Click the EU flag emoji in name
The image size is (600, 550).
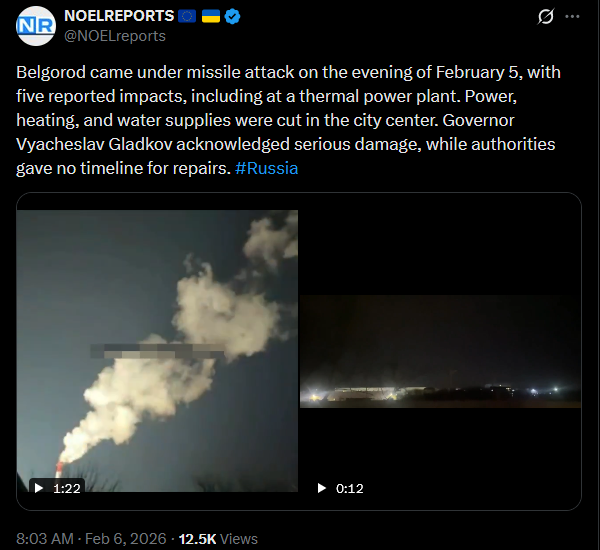[x=187, y=16]
